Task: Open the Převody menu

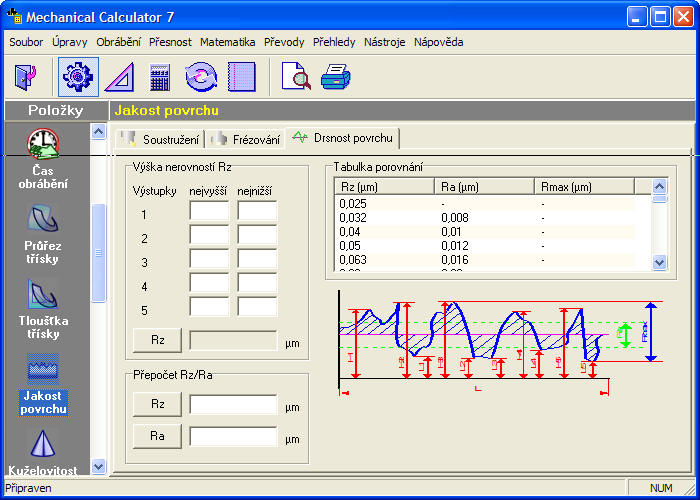Action: (x=284, y=42)
